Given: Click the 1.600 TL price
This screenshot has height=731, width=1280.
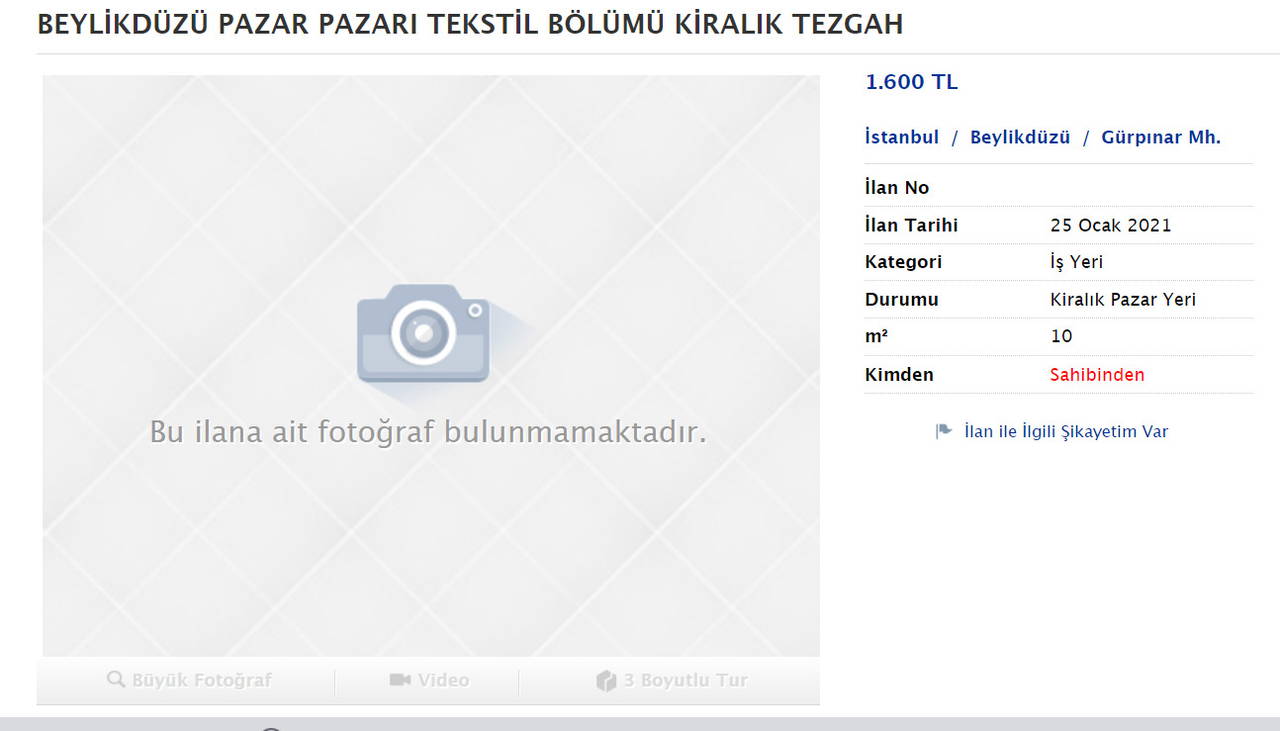Looking at the screenshot, I should pyautogui.click(x=911, y=83).
